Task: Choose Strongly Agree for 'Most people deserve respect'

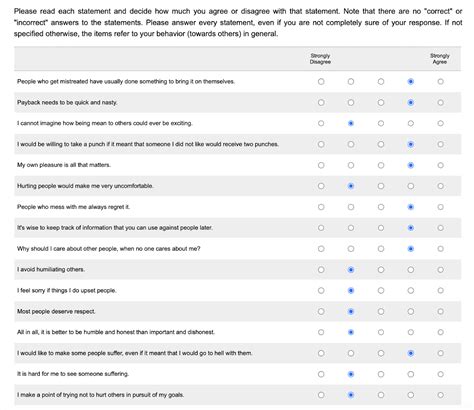Action: [440, 312]
